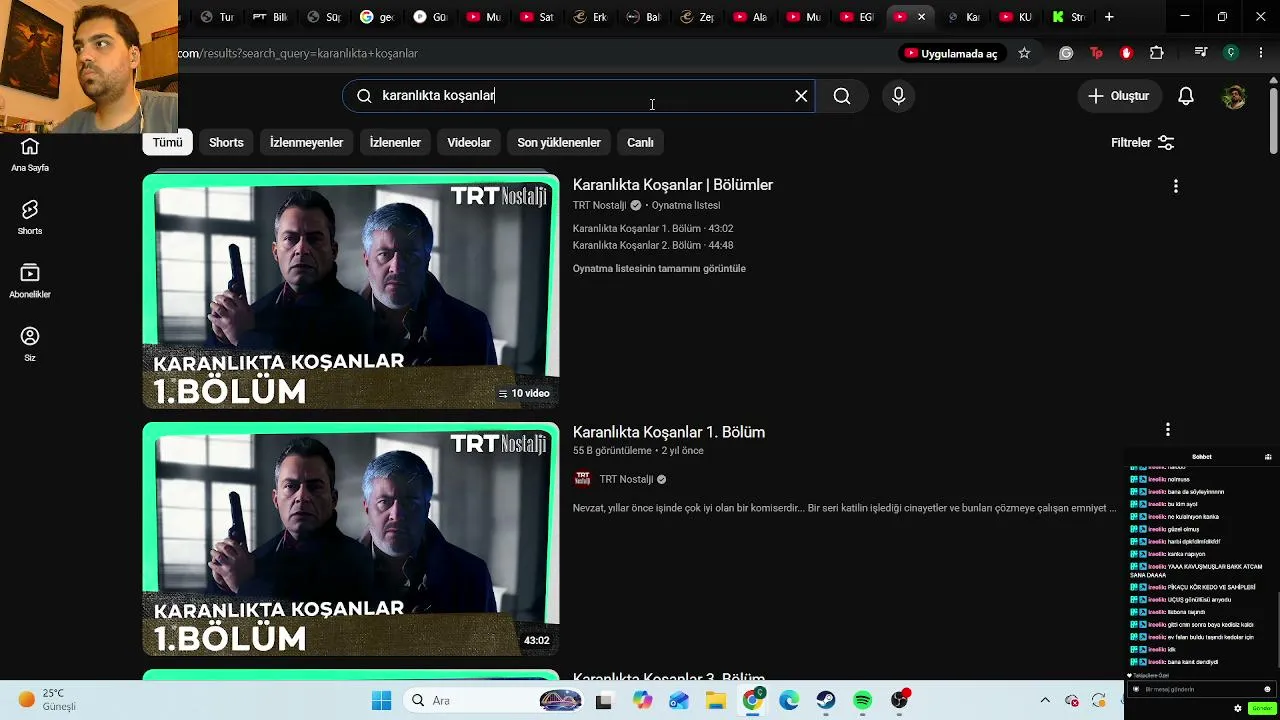Open Copilot from the taskbar

point(641,701)
